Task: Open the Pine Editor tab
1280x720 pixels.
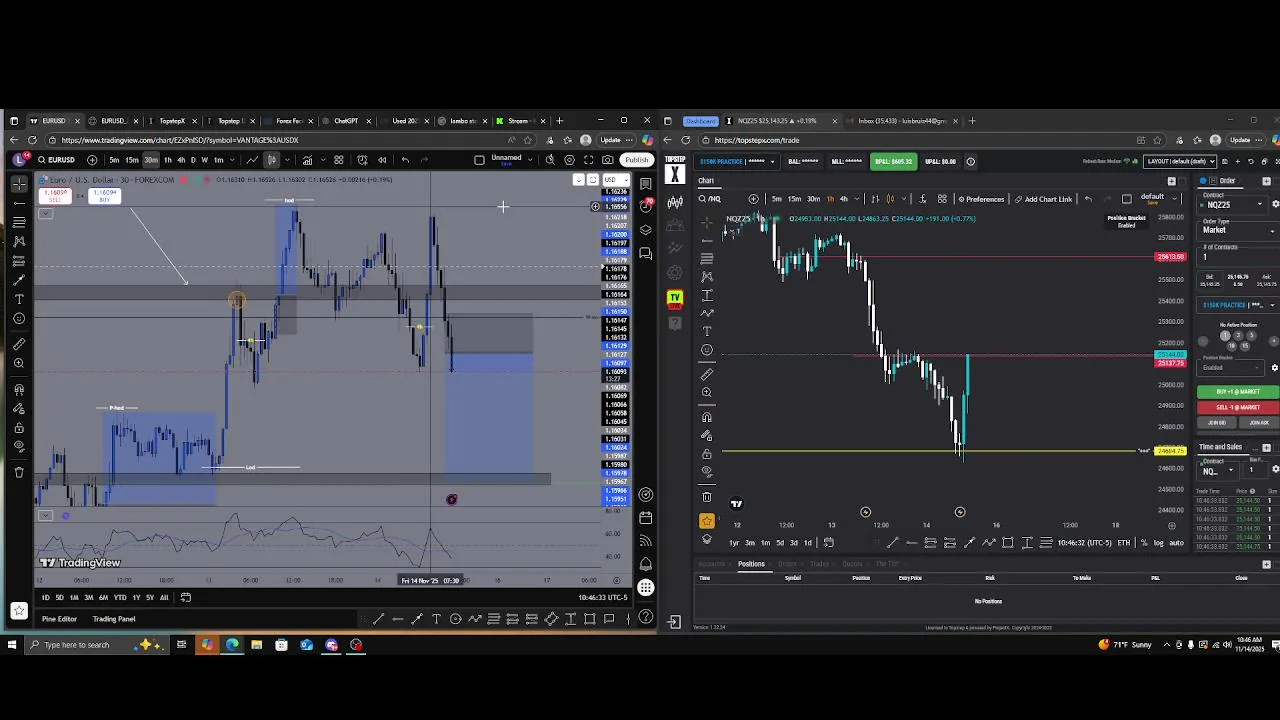Action: tap(59, 619)
